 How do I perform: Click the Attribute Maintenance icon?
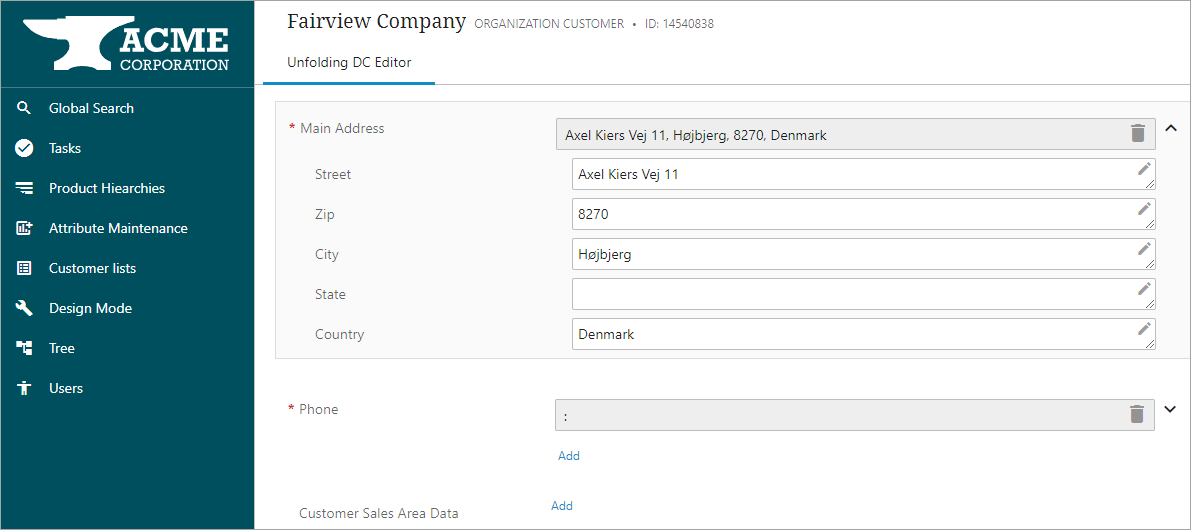coord(25,228)
